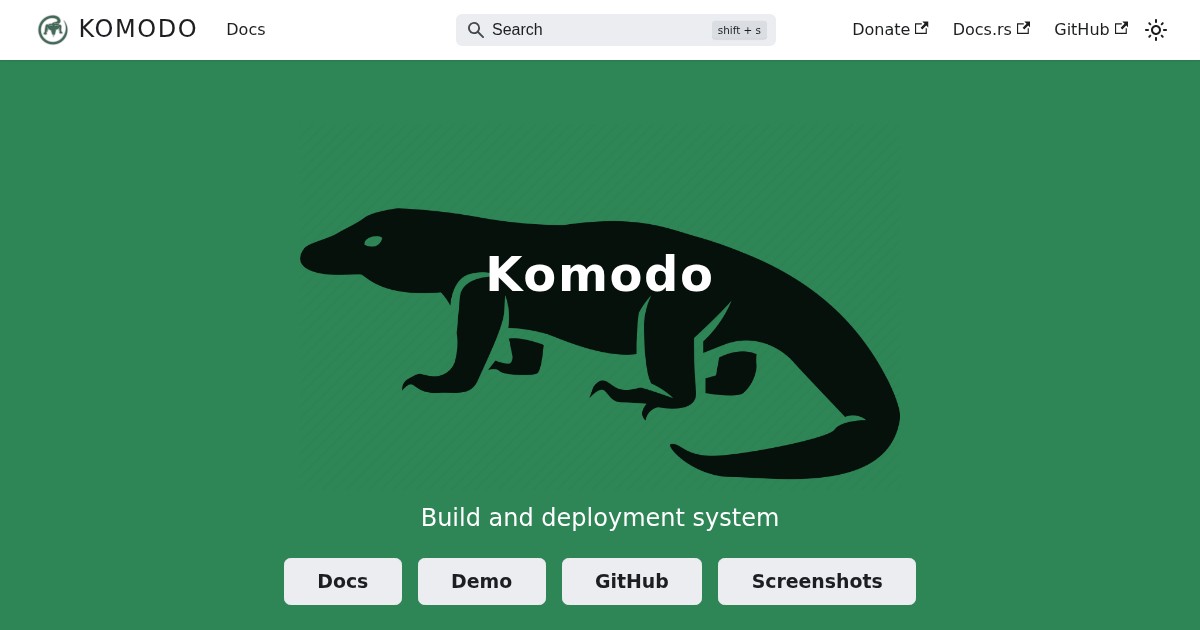Click the Komodo lizard logo icon

pos(53,30)
